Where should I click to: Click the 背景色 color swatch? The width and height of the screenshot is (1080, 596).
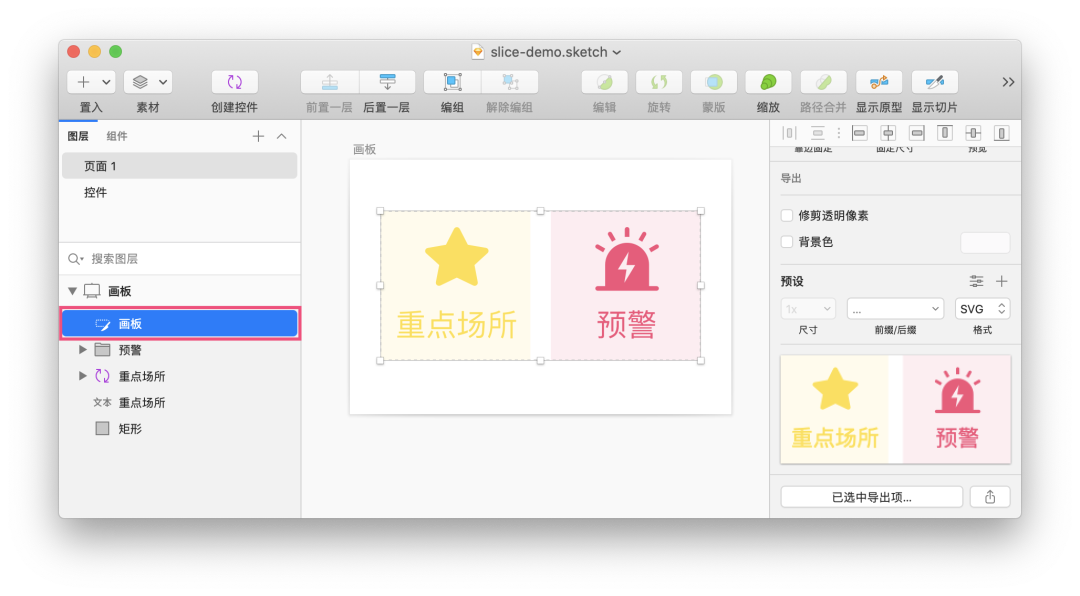tap(984, 242)
